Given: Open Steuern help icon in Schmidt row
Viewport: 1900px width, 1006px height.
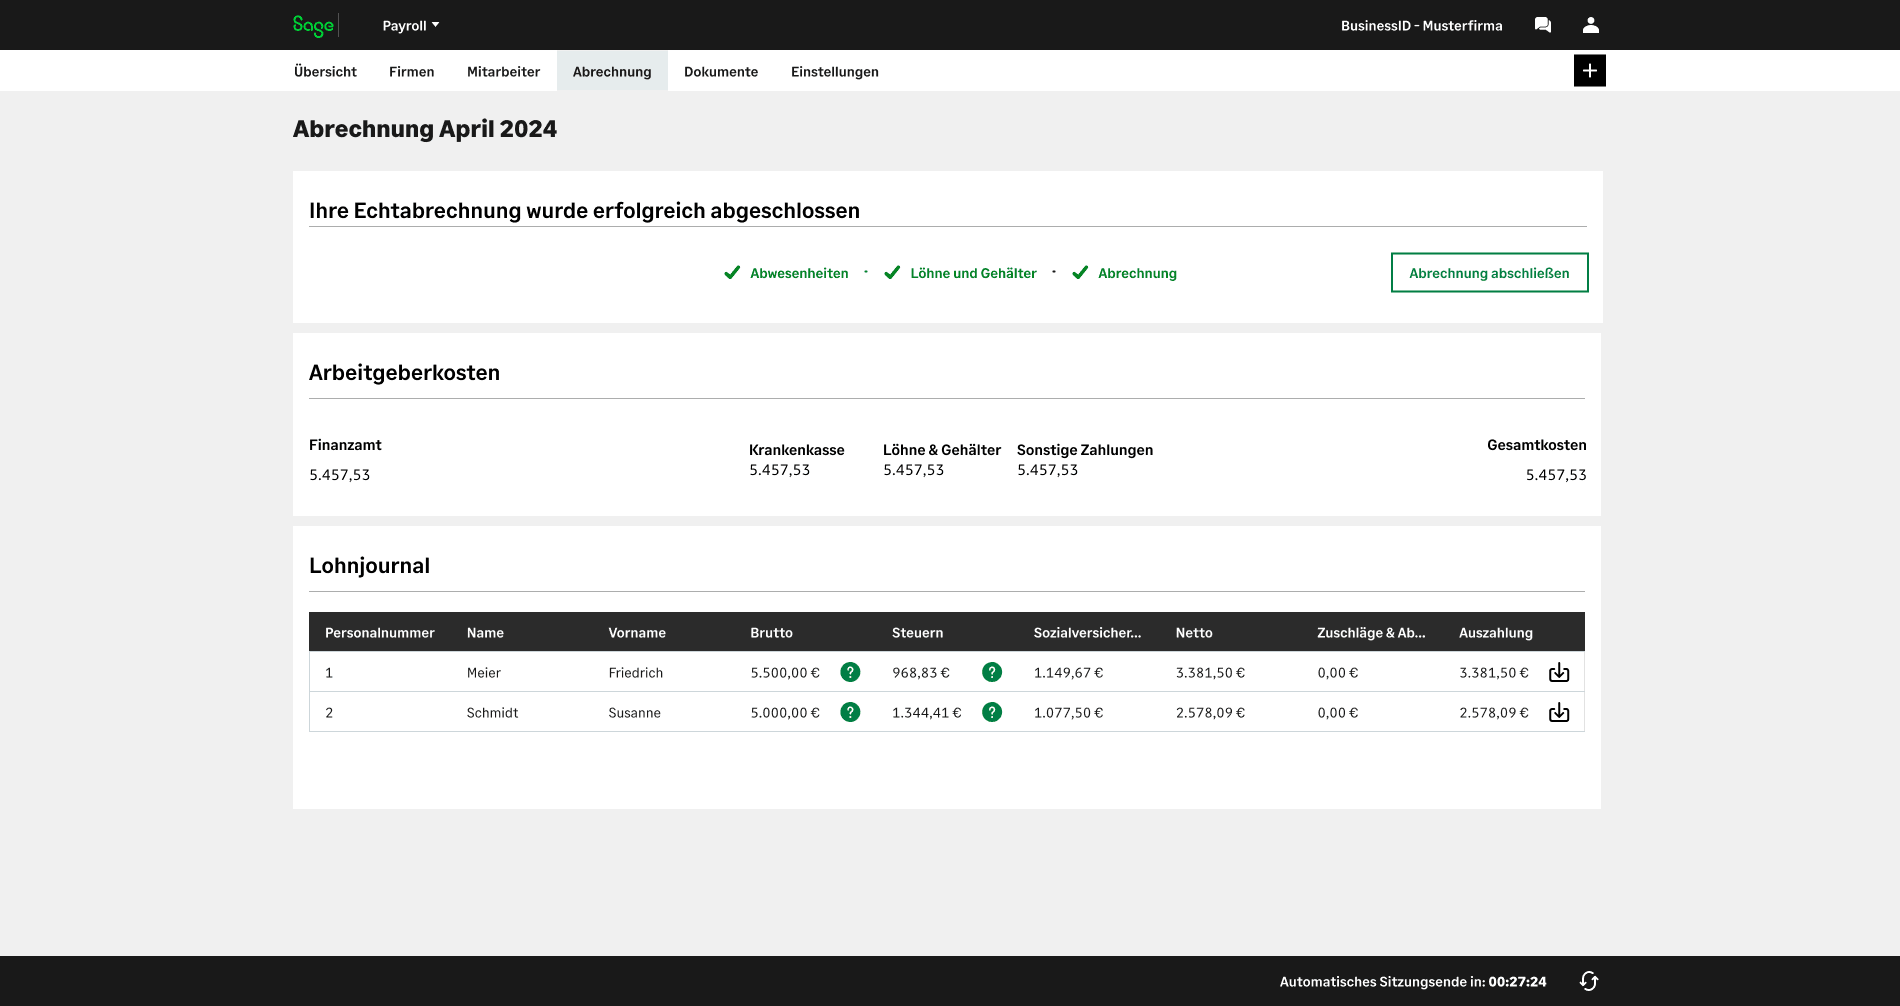Looking at the screenshot, I should coord(992,712).
